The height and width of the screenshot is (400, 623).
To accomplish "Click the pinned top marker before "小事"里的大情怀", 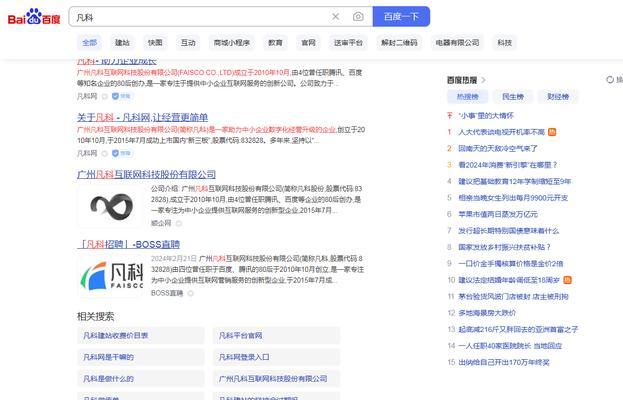I will pyautogui.click(x=449, y=116).
